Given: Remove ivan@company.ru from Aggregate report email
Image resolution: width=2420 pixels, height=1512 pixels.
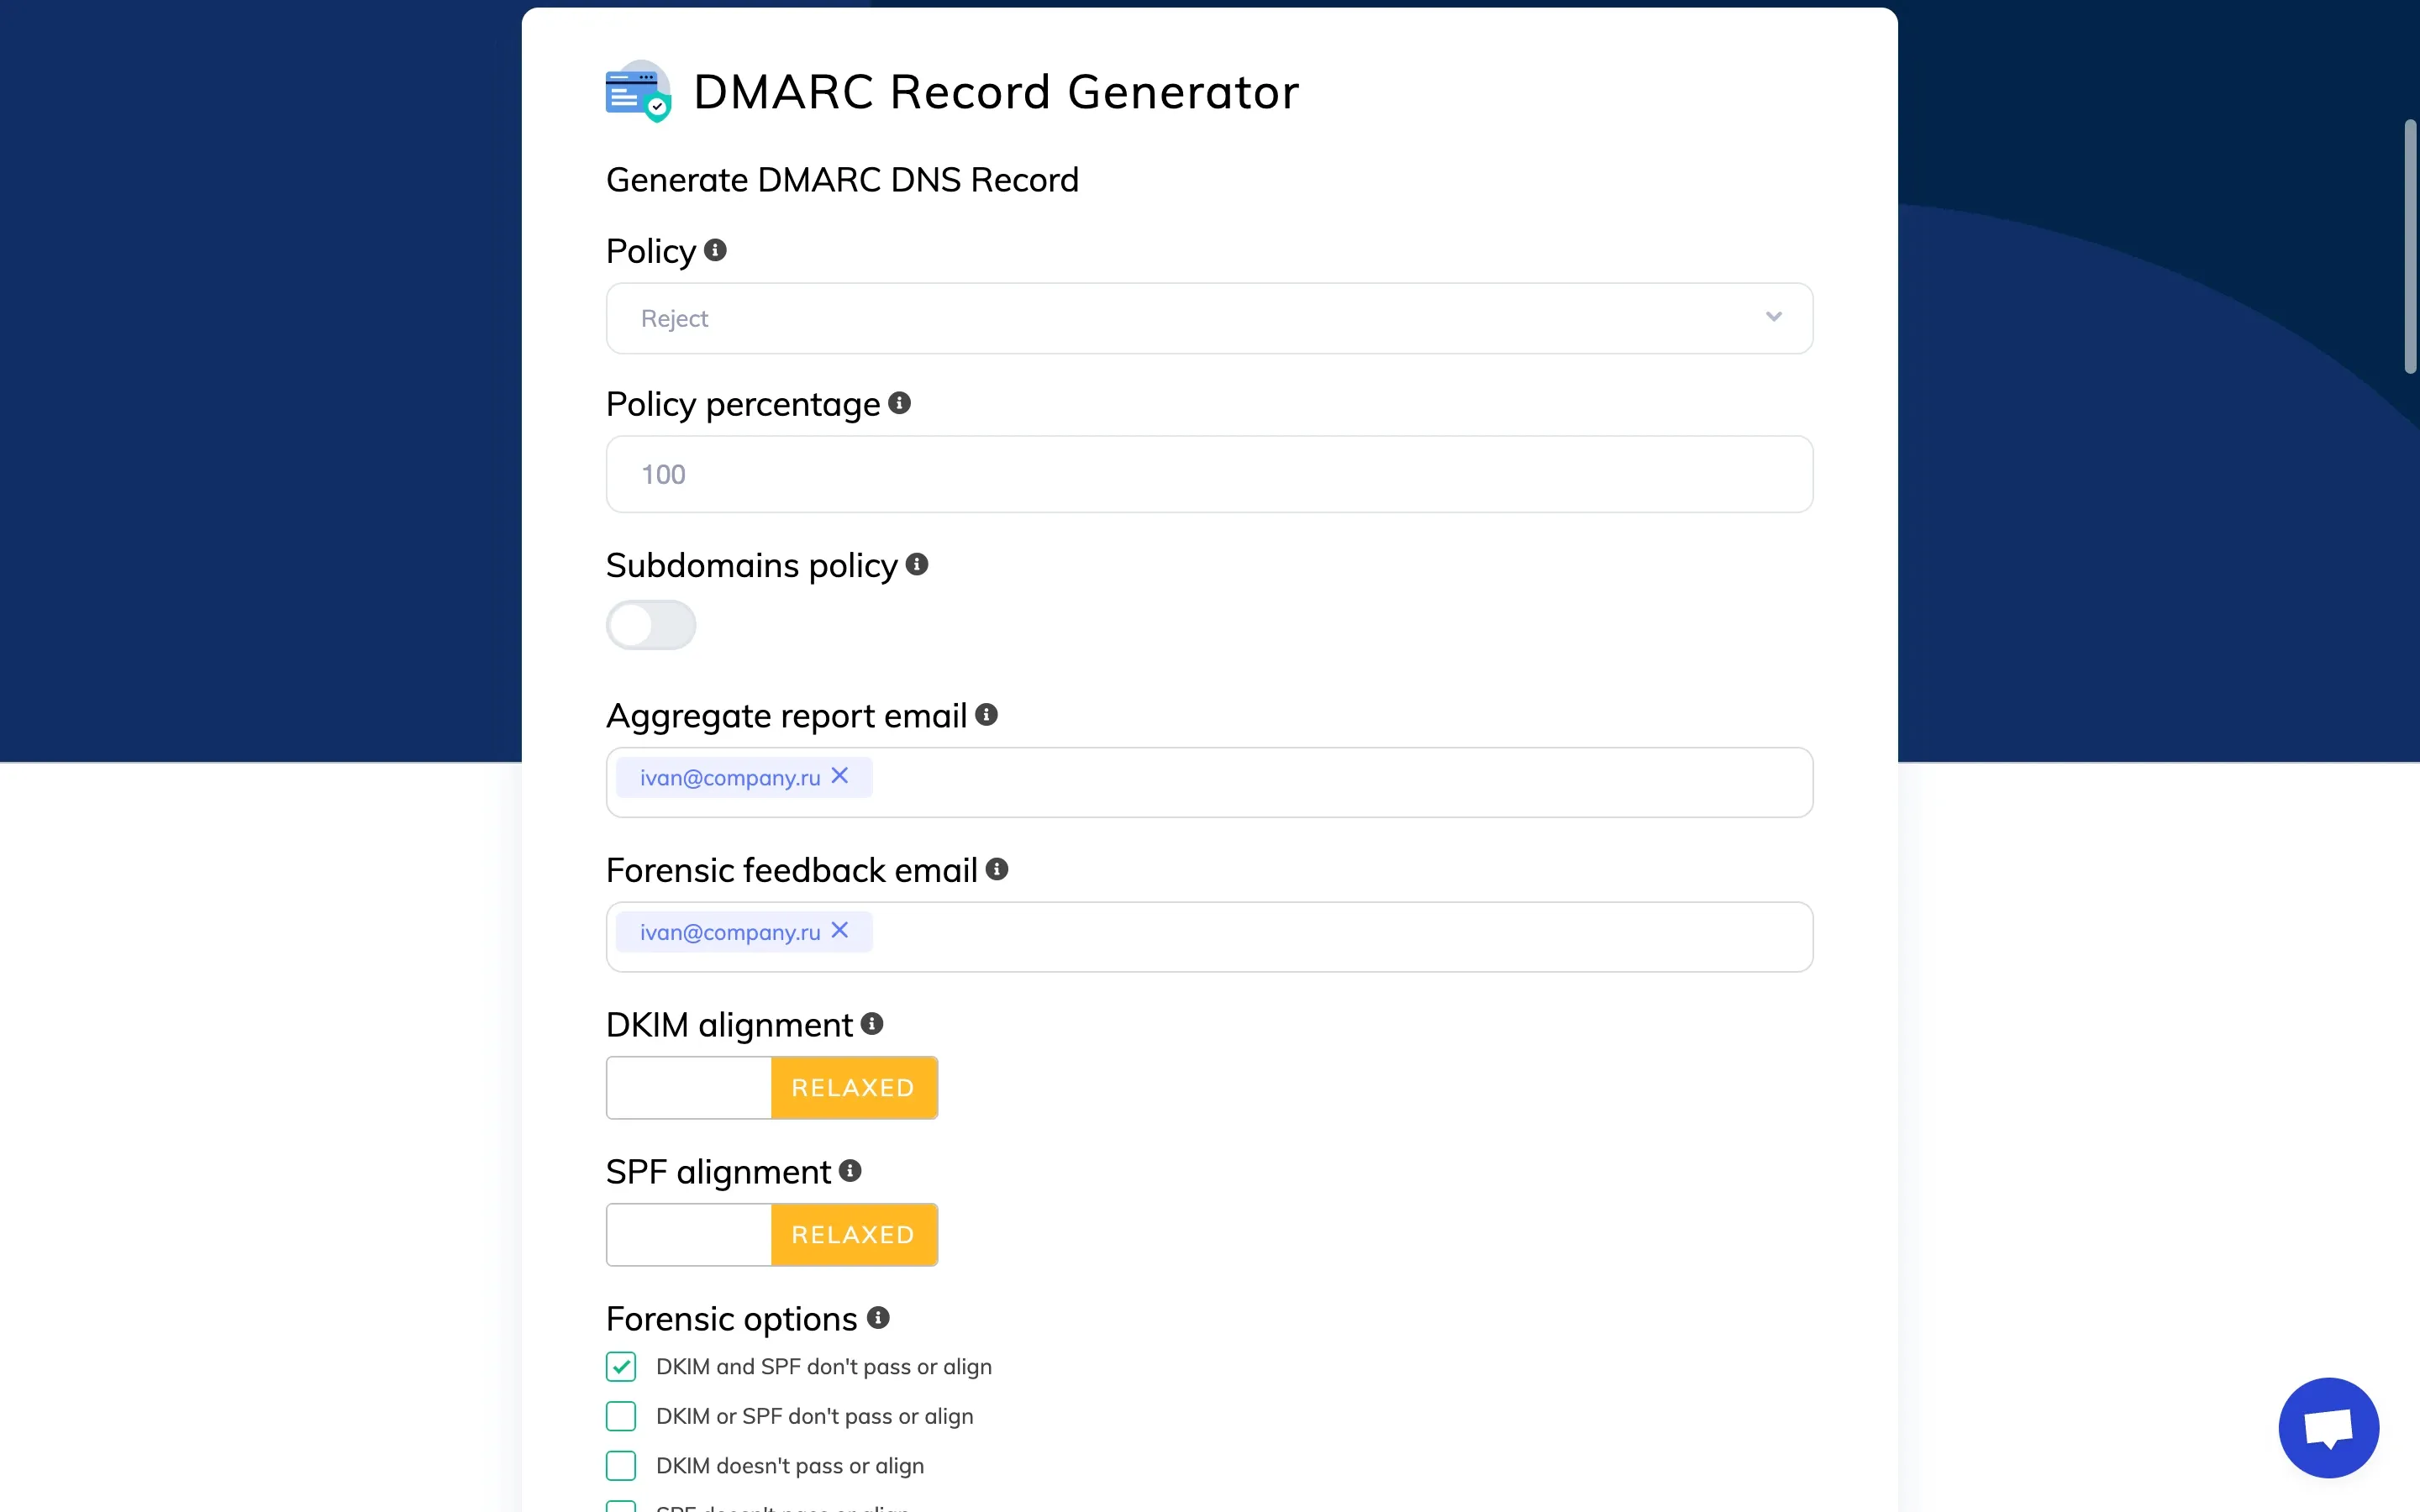Looking at the screenshot, I should click(840, 776).
